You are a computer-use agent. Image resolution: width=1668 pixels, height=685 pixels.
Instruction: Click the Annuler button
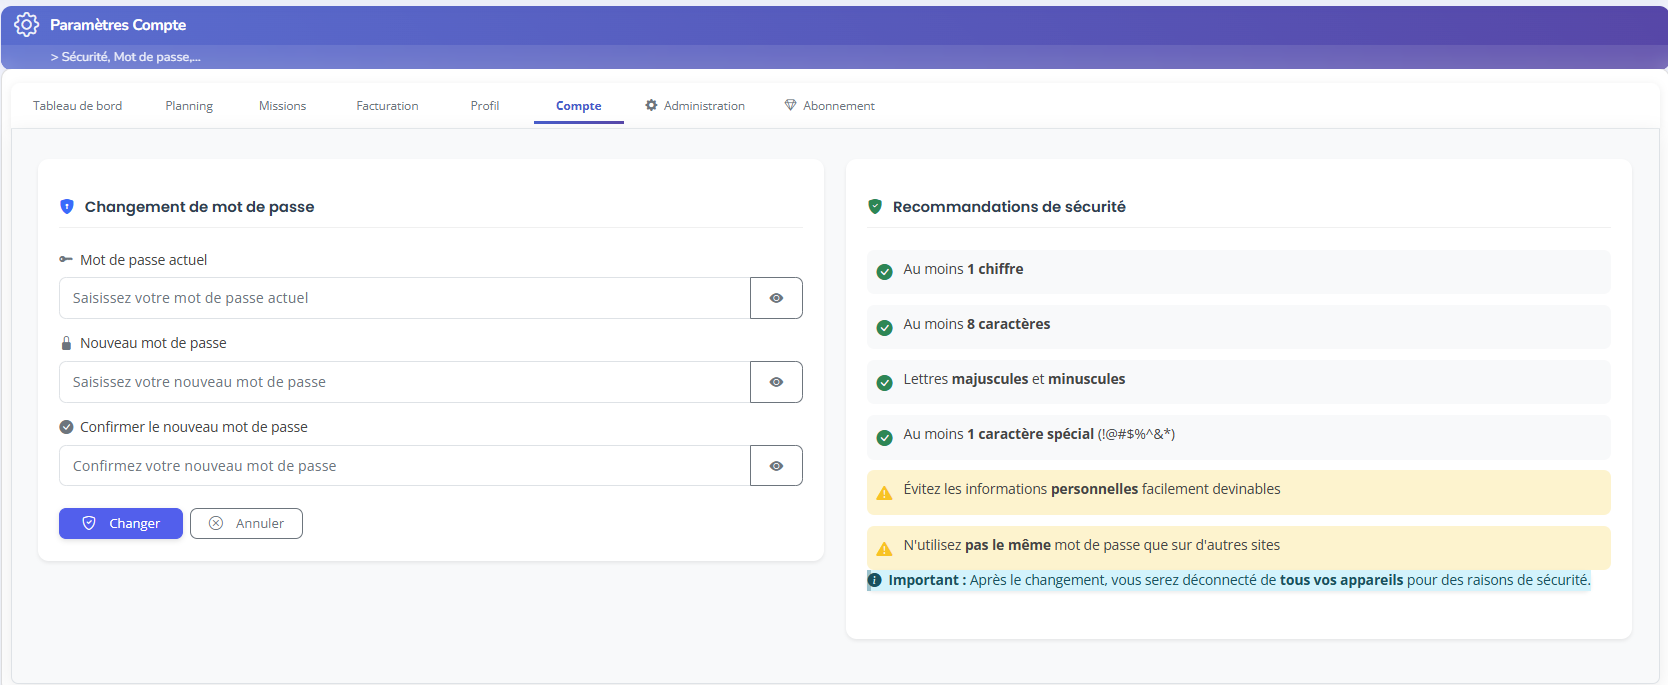click(x=246, y=524)
